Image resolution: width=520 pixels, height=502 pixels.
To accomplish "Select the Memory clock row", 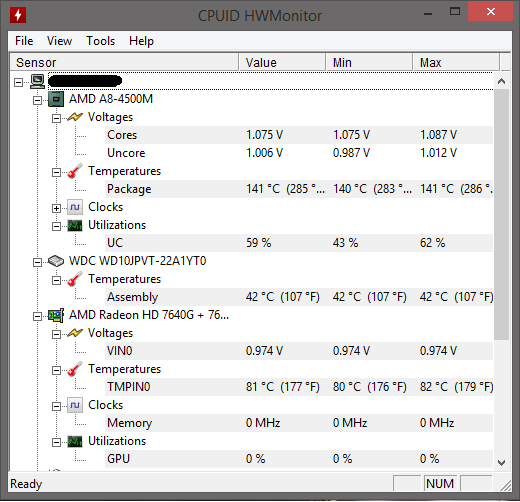I will pyautogui.click(x=299, y=423).
